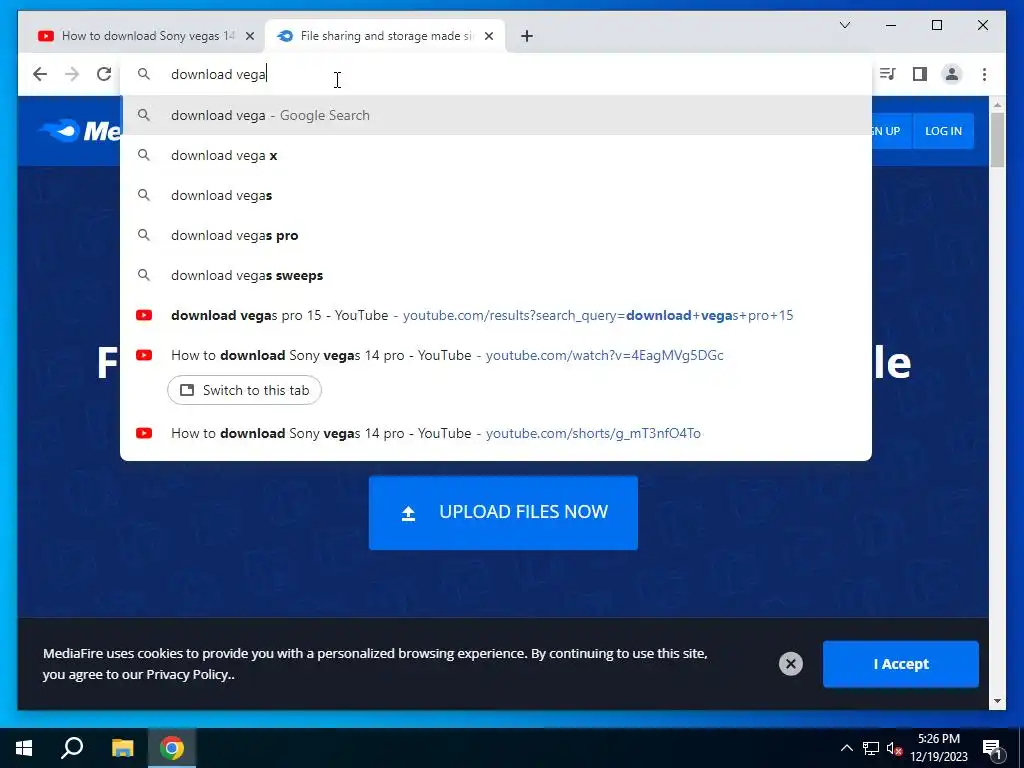The height and width of the screenshot is (768, 1024).
Task: Show hidden system tray icons
Action: pyautogui.click(x=846, y=748)
